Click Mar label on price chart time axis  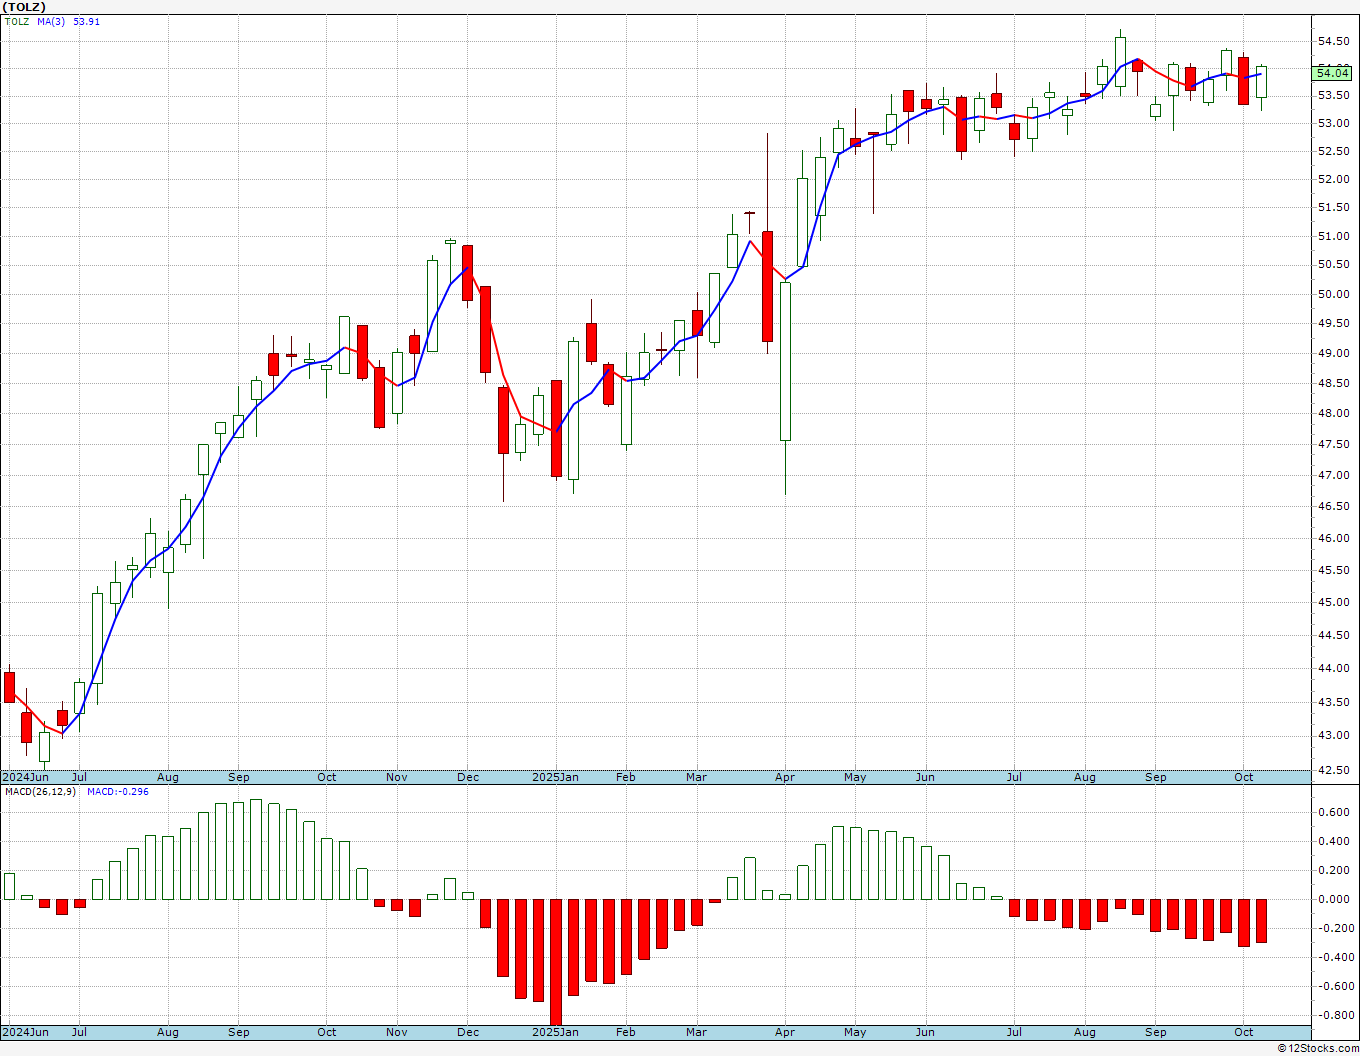(696, 777)
